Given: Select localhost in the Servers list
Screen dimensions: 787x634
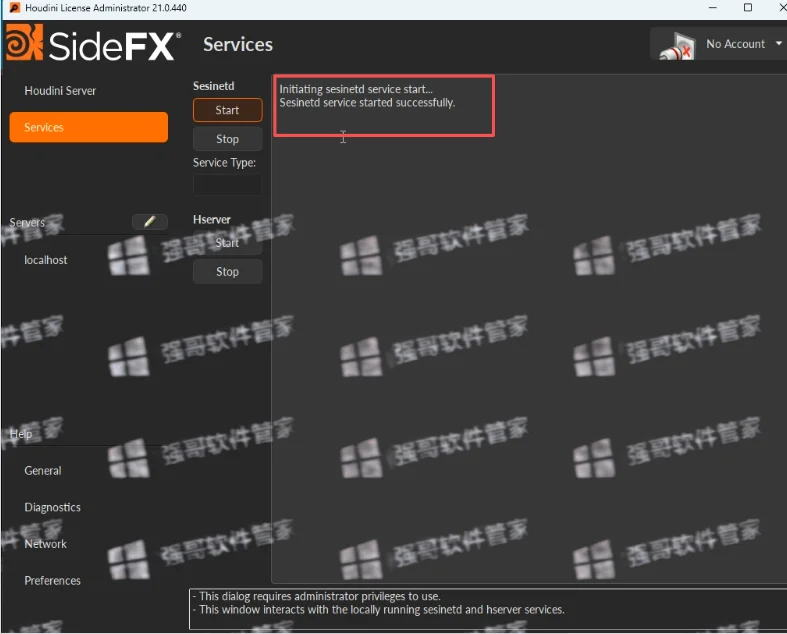Looking at the screenshot, I should coord(46,260).
